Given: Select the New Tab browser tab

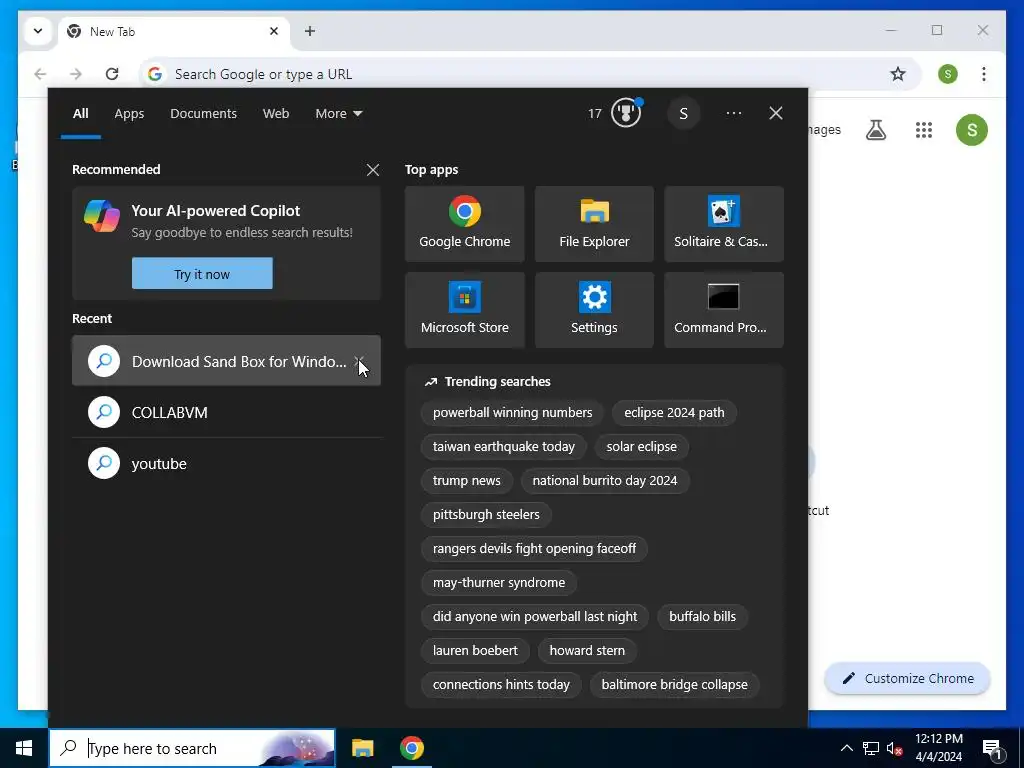Looking at the screenshot, I should (175, 31).
